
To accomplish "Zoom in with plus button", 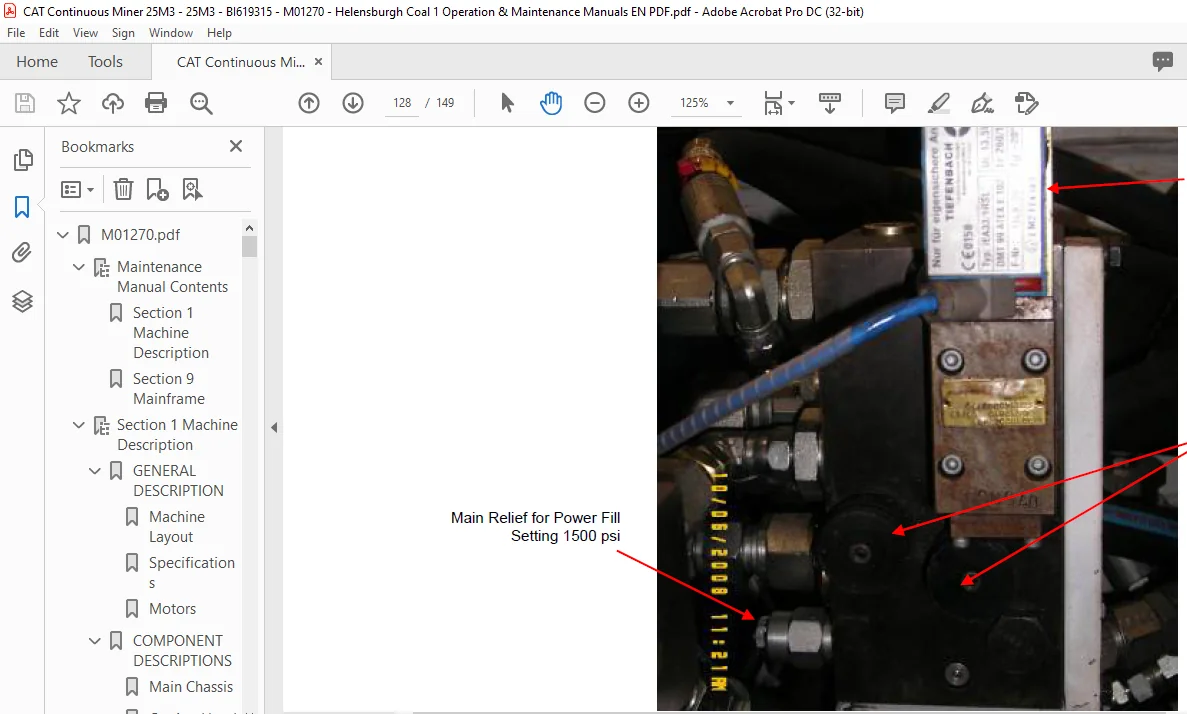I will click(639, 103).
